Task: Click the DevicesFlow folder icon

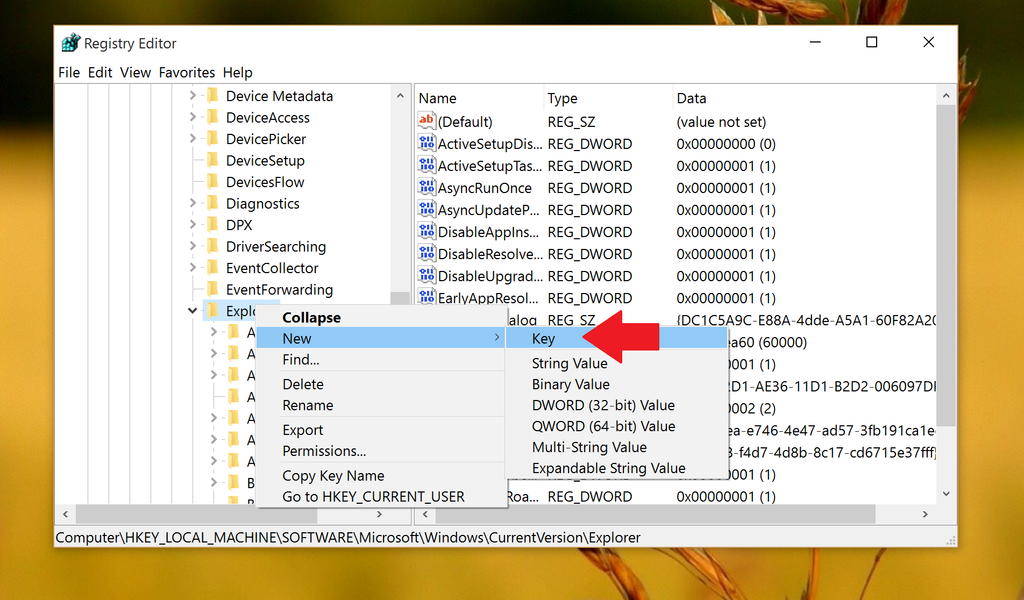Action: (x=213, y=182)
